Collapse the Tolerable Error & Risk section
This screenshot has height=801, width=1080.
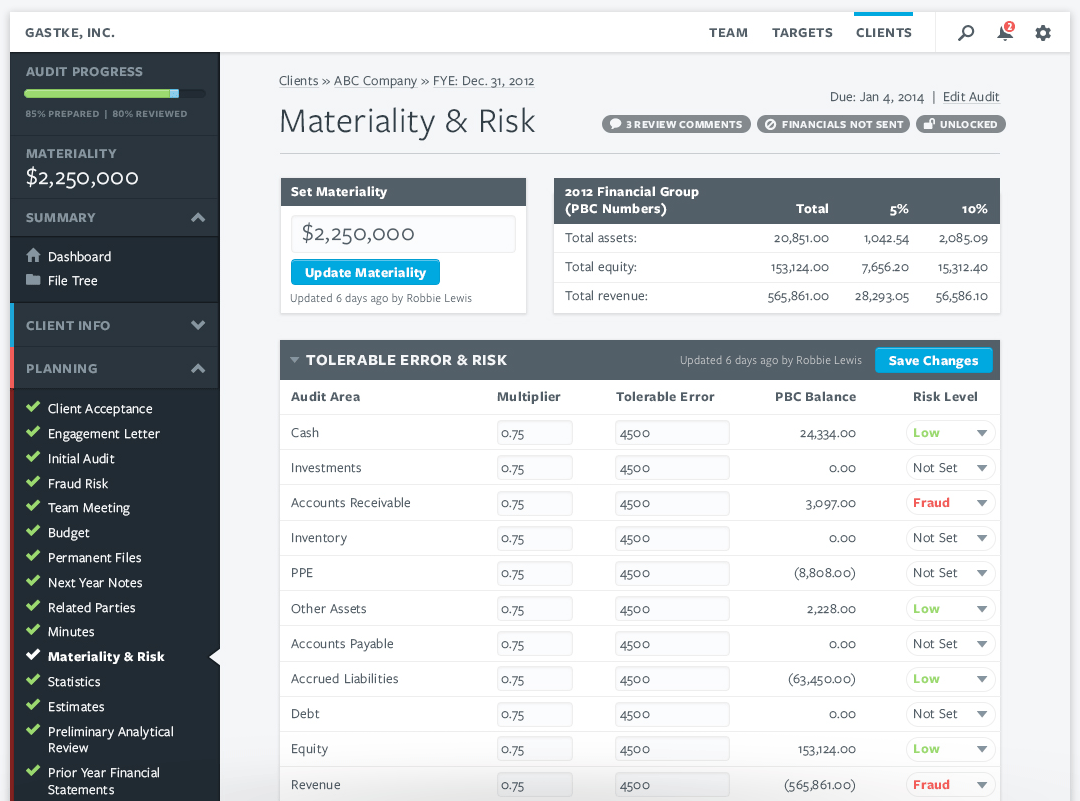coord(294,360)
